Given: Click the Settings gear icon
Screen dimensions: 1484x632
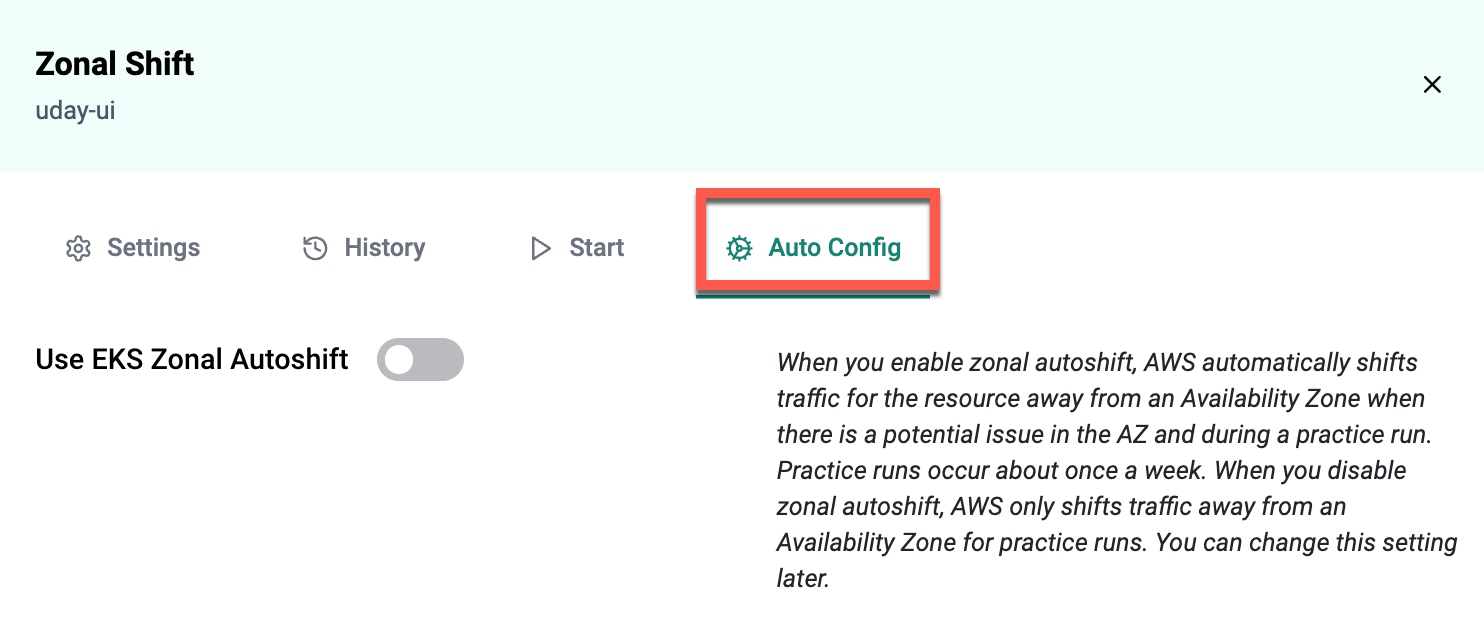Looking at the screenshot, I should click(x=78, y=248).
